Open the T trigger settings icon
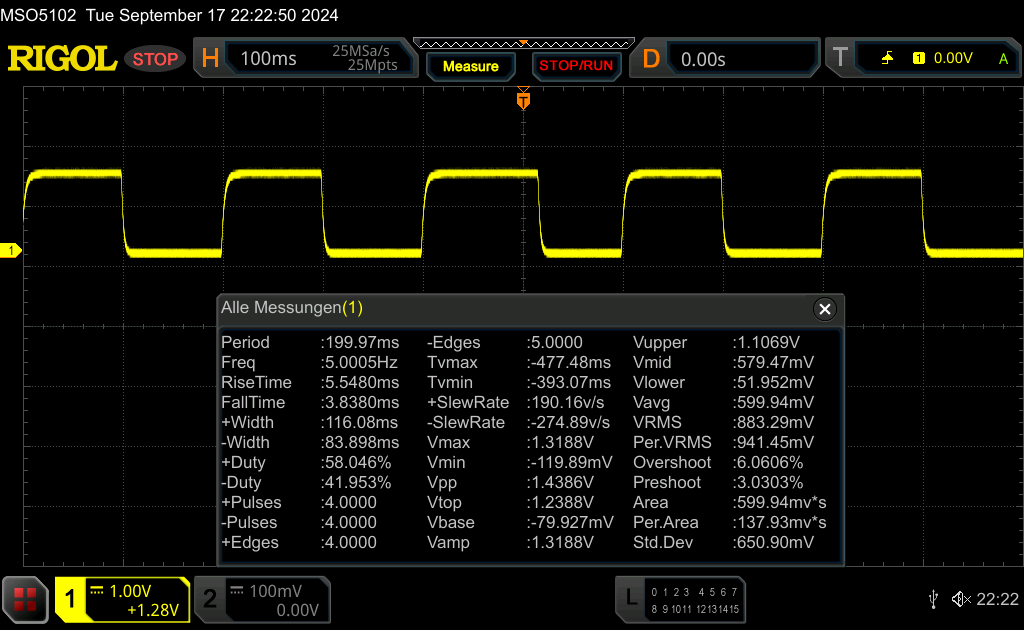Screen dimensions: 1024x630 click(840, 57)
